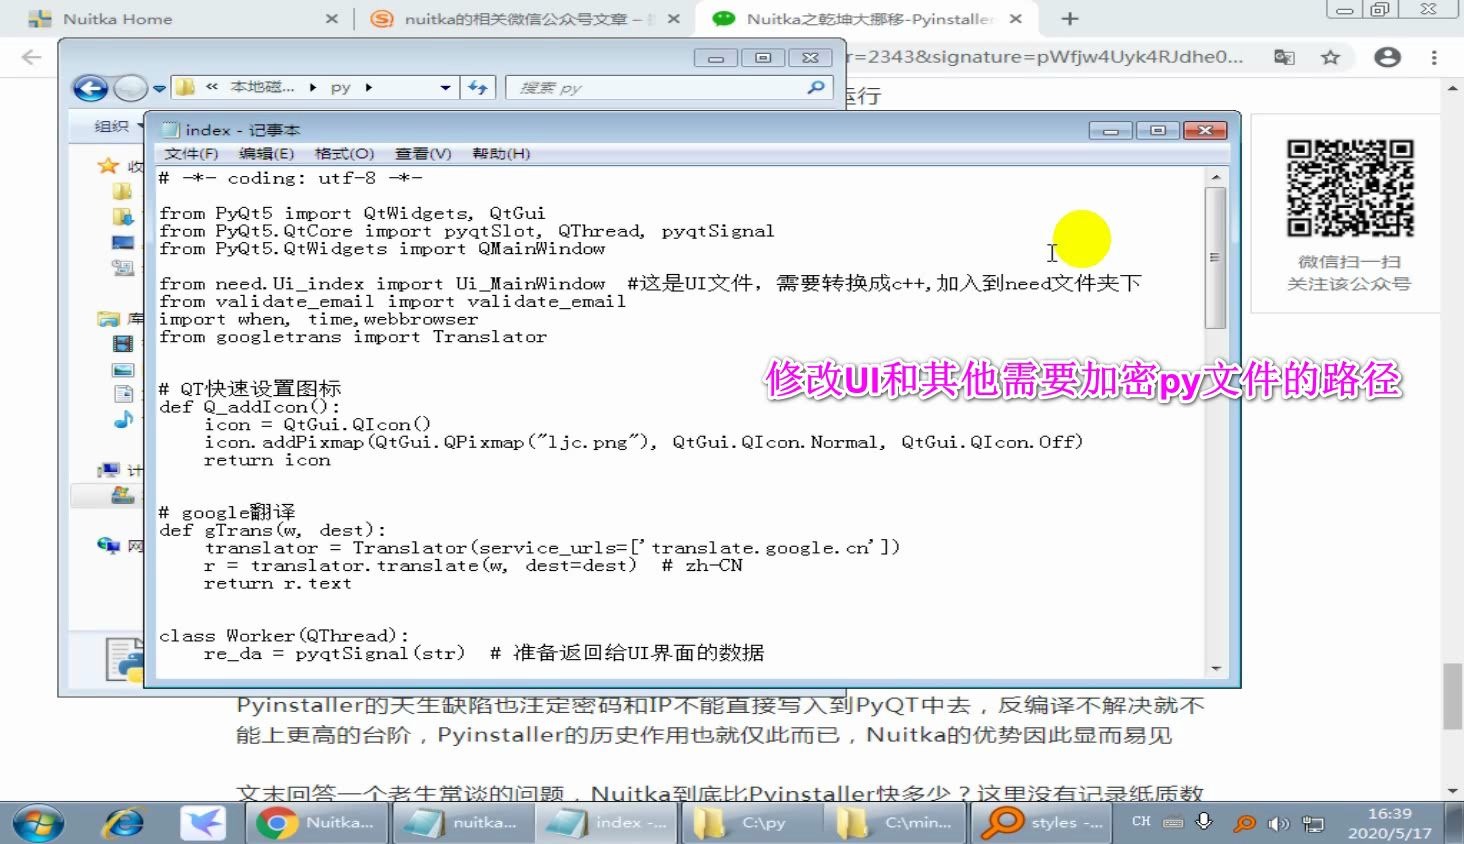Open the 帮助(H) menu in Notepad

tap(501, 153)
